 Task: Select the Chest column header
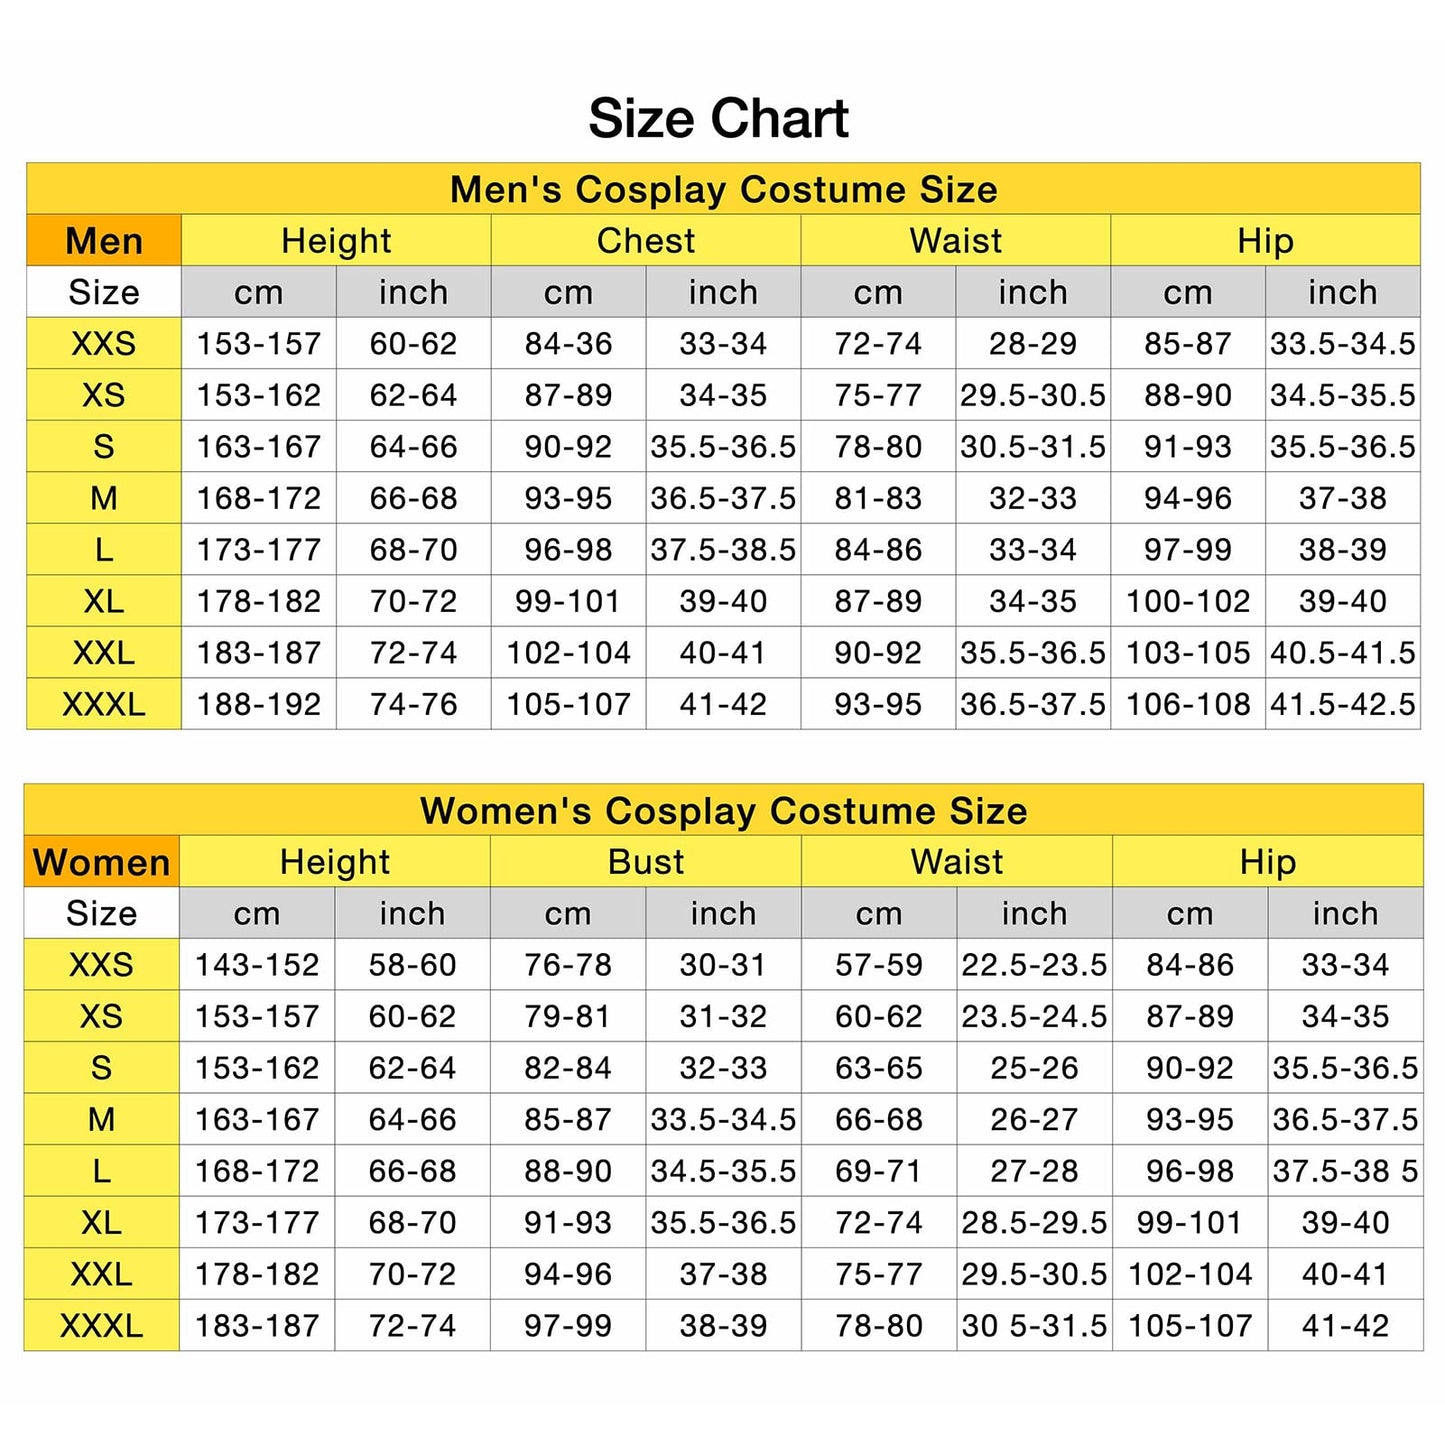pyautogui.click(x=645, y=241)
